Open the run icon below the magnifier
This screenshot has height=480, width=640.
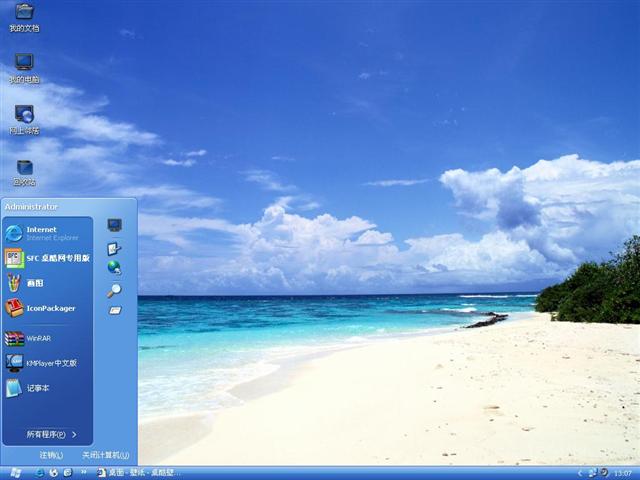[x=115, y=311]
